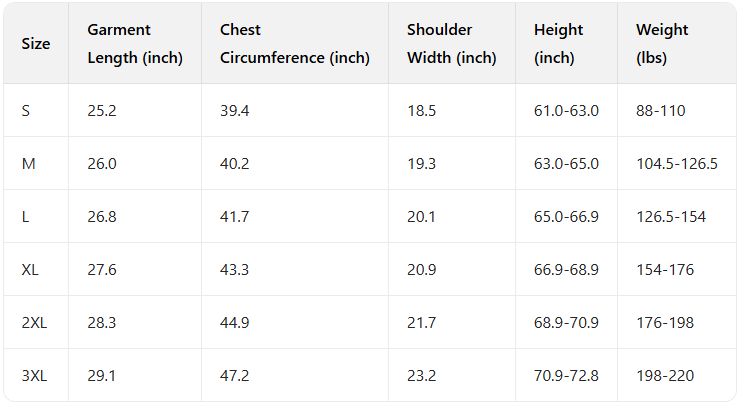The height and width of the screenshot is (403, 739).
Task: Click weight range 104.5-126.5
Action: coord(677,163)
